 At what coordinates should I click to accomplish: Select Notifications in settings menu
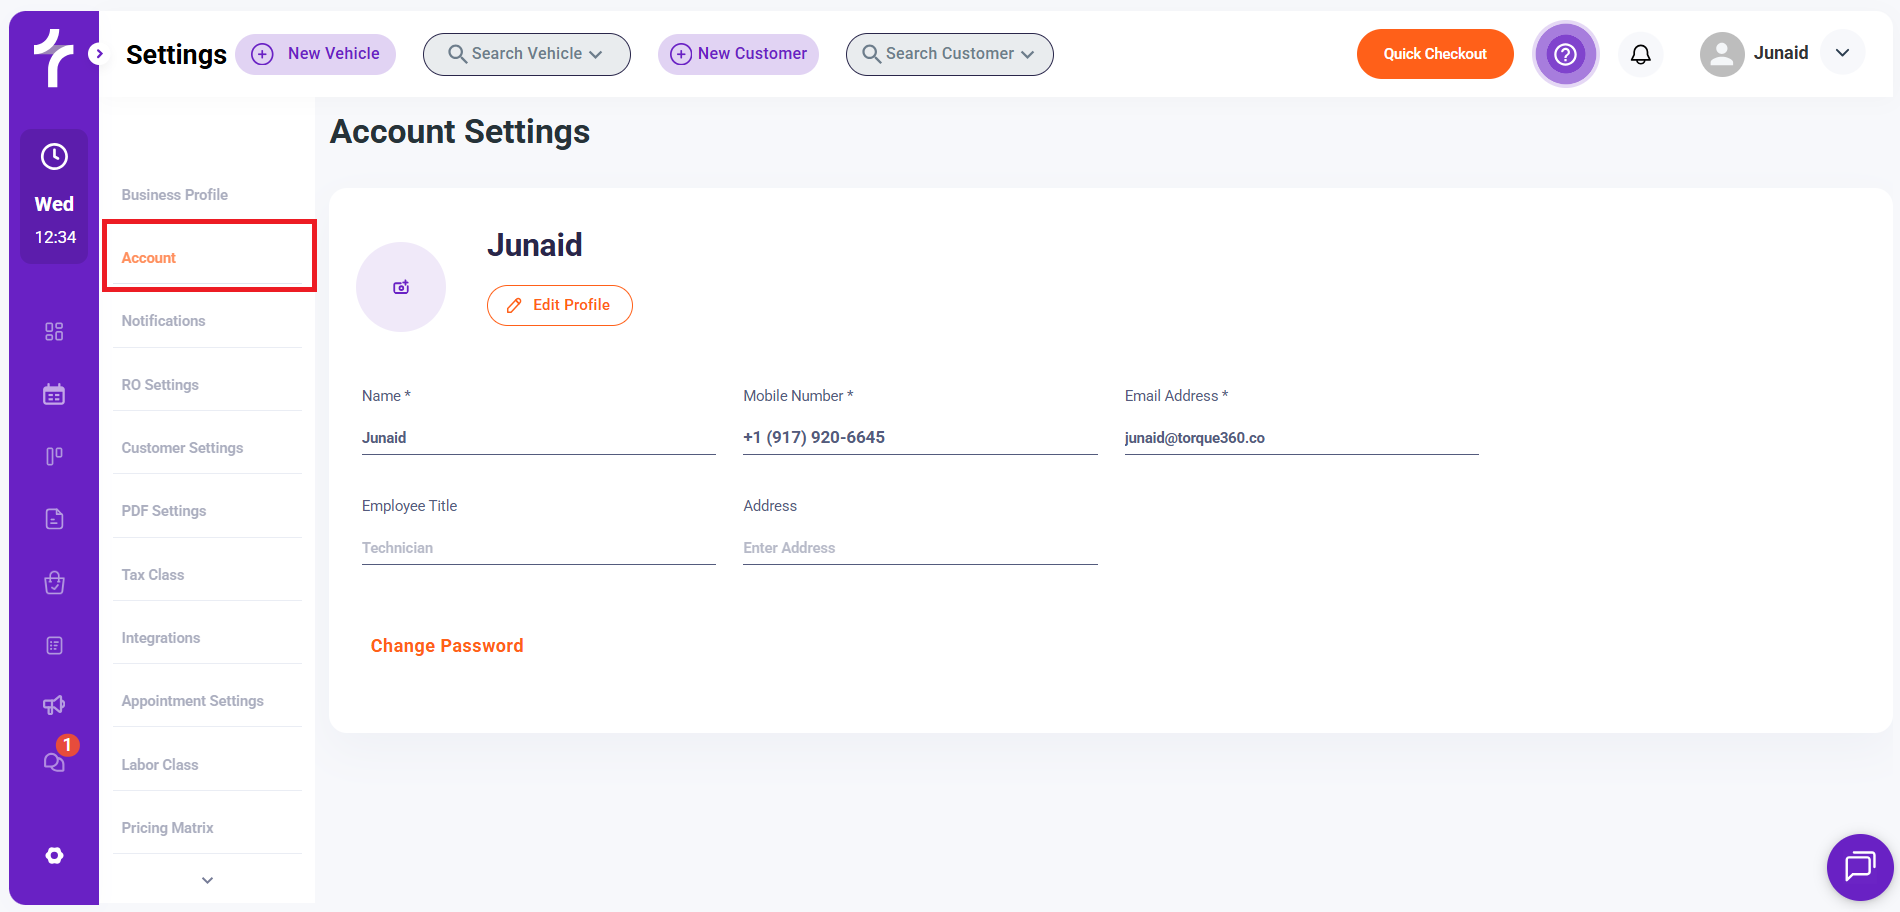163,321
